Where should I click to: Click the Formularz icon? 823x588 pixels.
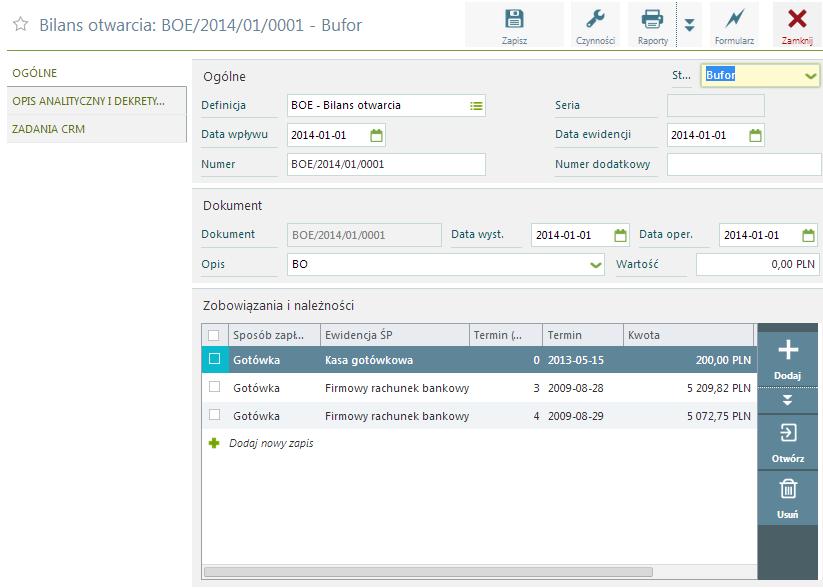tap(734, 19)
